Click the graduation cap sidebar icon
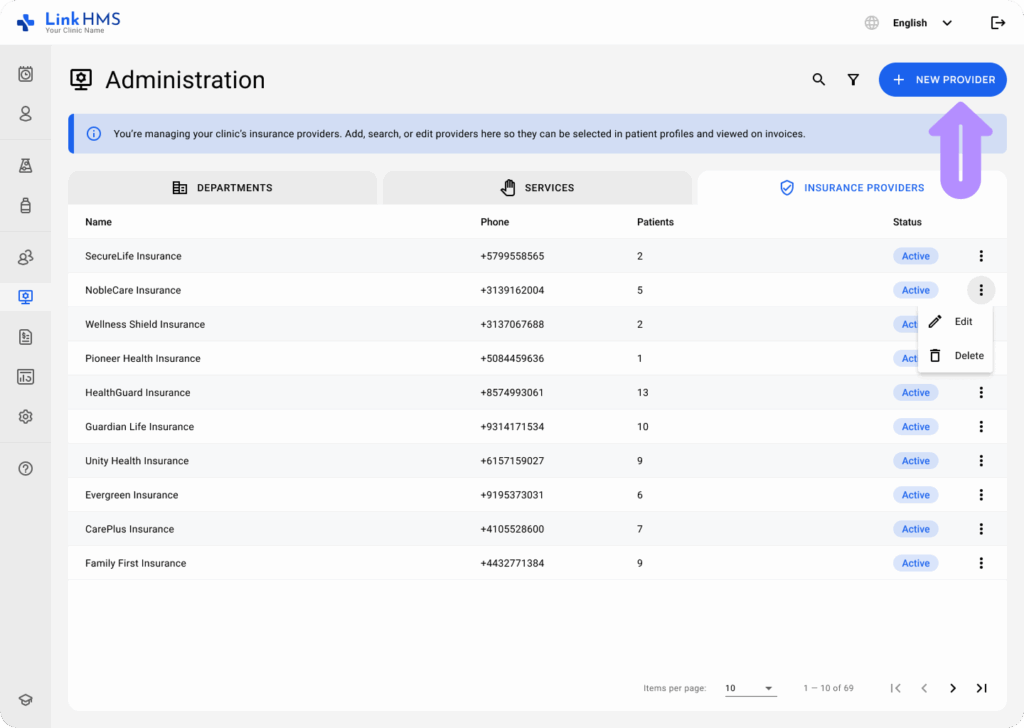Image resolution: width=1024 pixels, height=728 pixels. pos(26,701)
